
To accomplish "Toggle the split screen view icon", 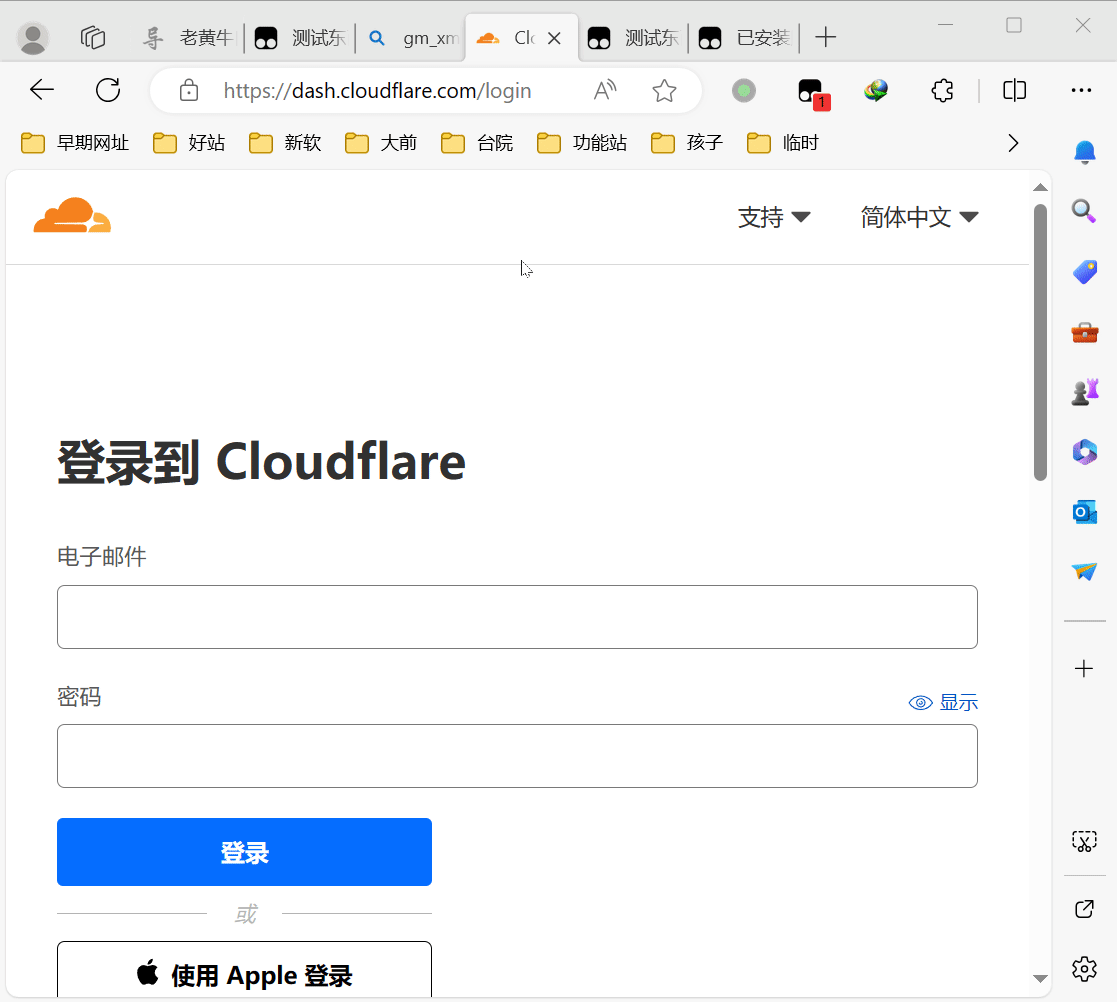I will (x=1014, y=91).
